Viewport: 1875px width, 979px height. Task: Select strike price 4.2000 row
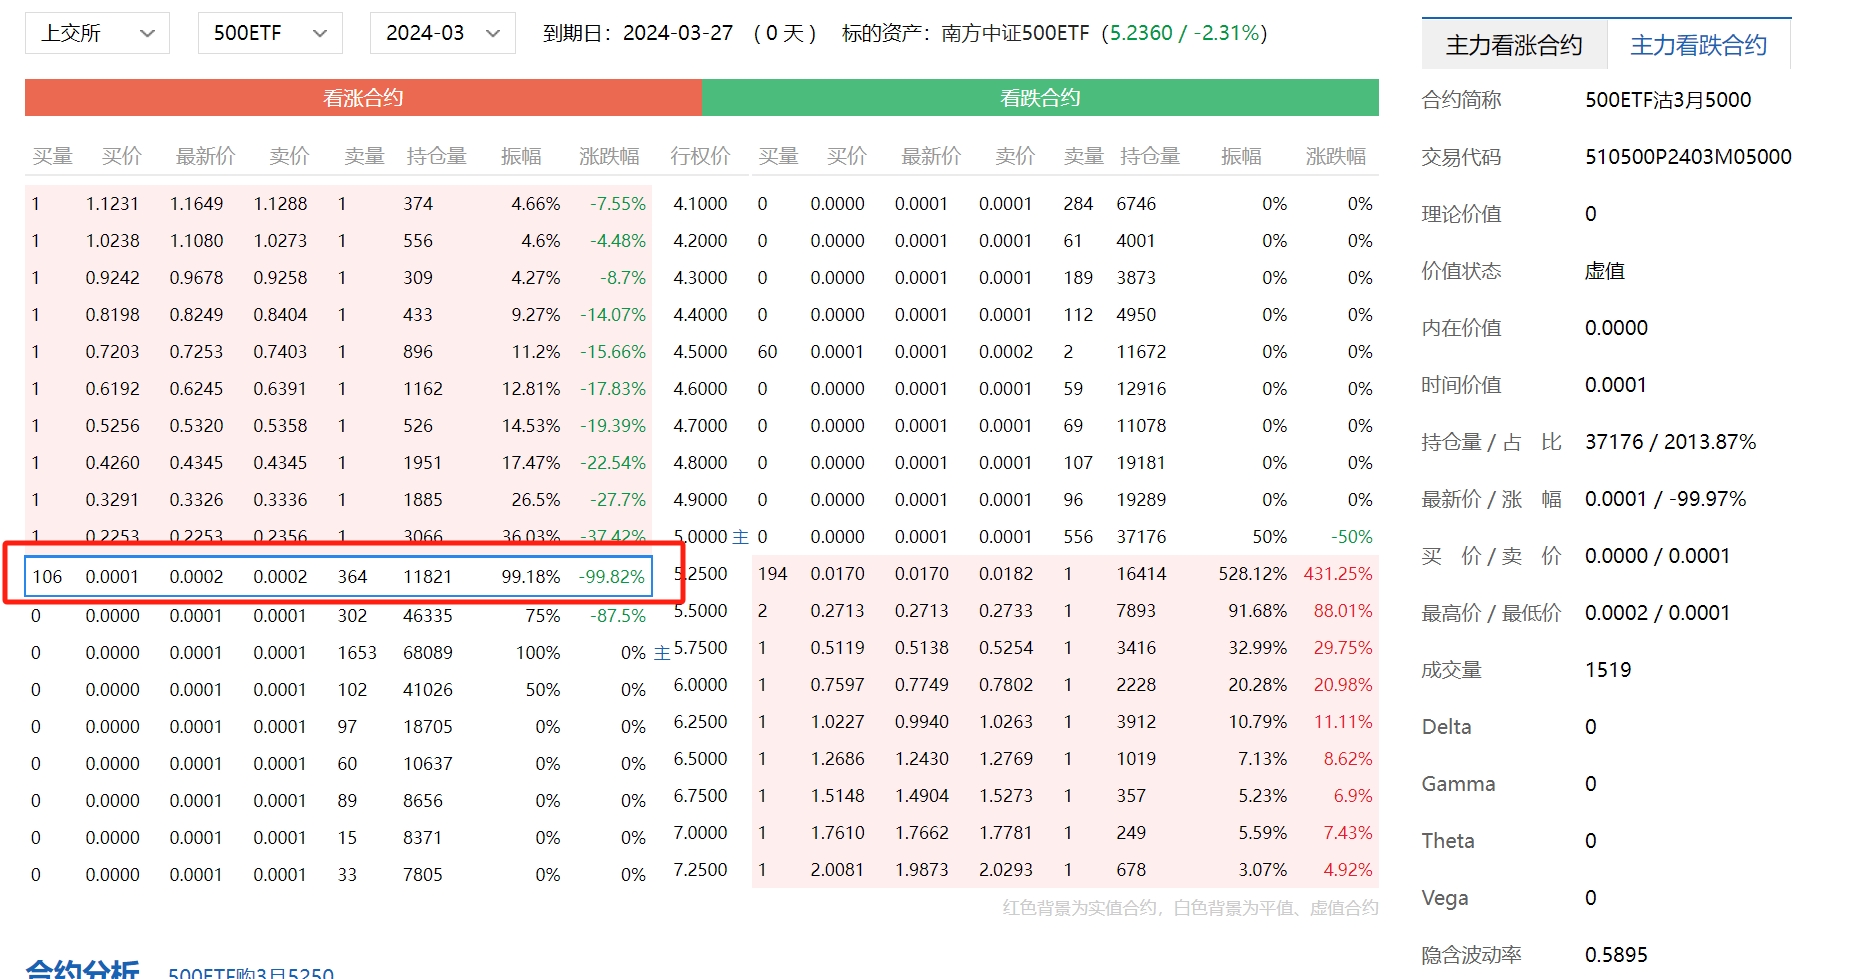tap(700, 241)
